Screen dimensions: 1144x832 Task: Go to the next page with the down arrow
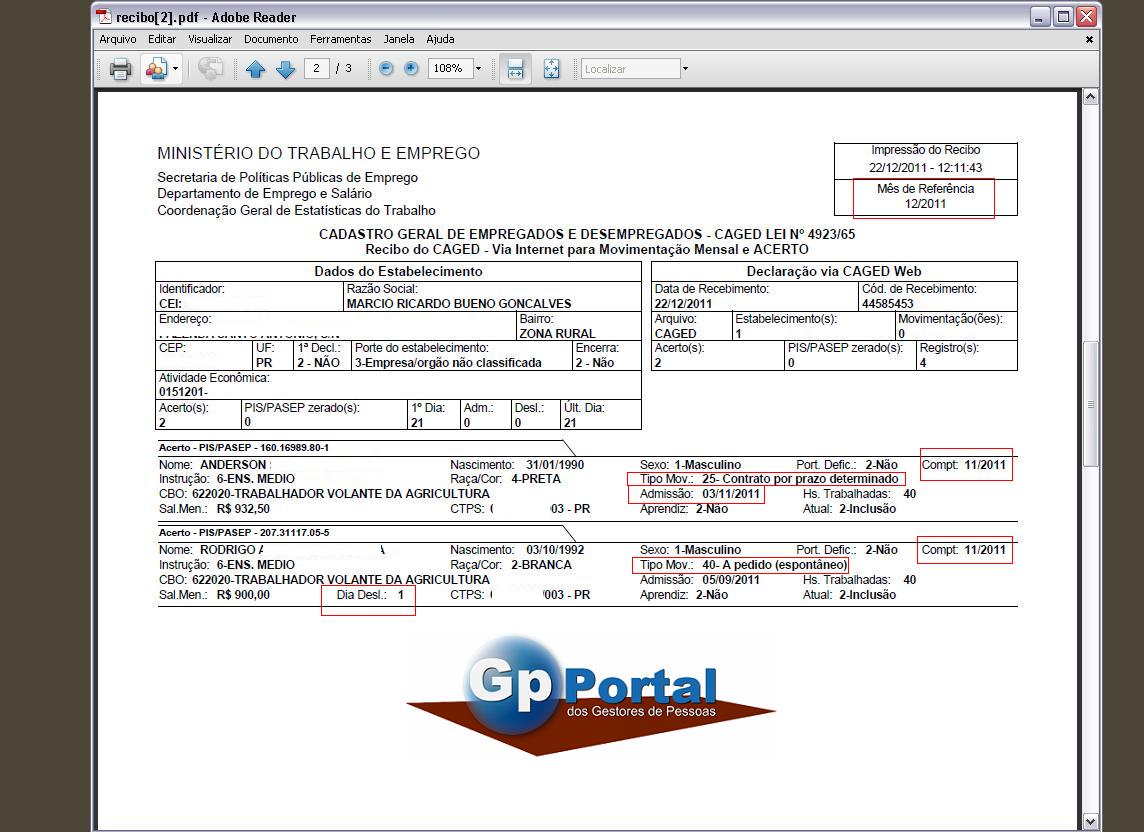(x=284, y=68)
